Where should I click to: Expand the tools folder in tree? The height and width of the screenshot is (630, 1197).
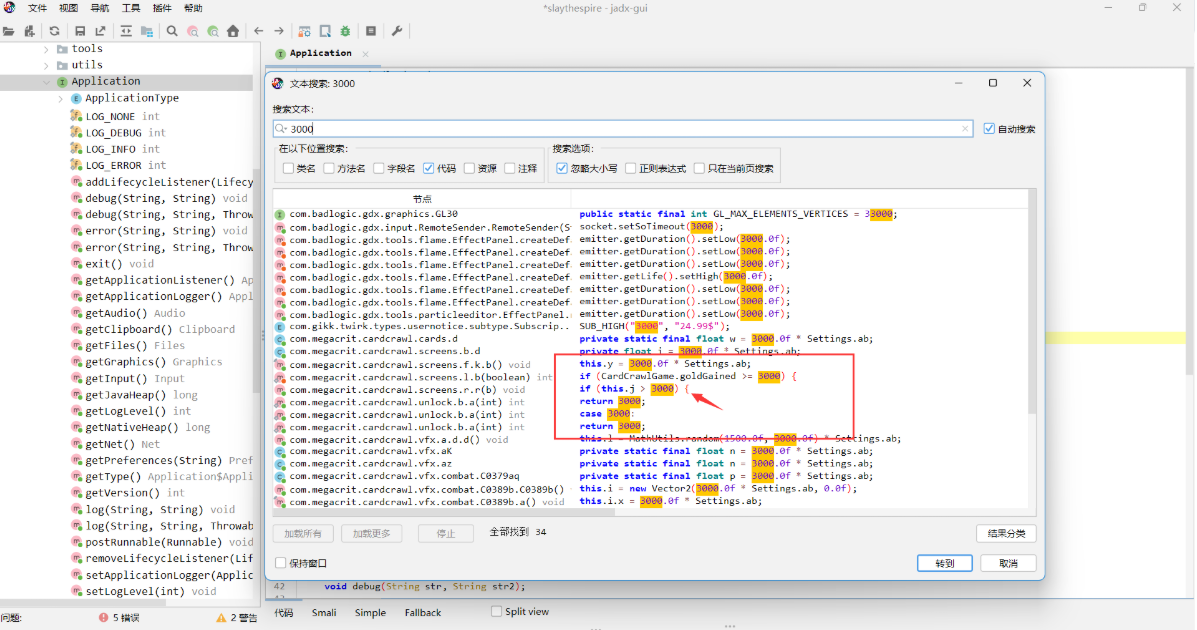[46, 49]
